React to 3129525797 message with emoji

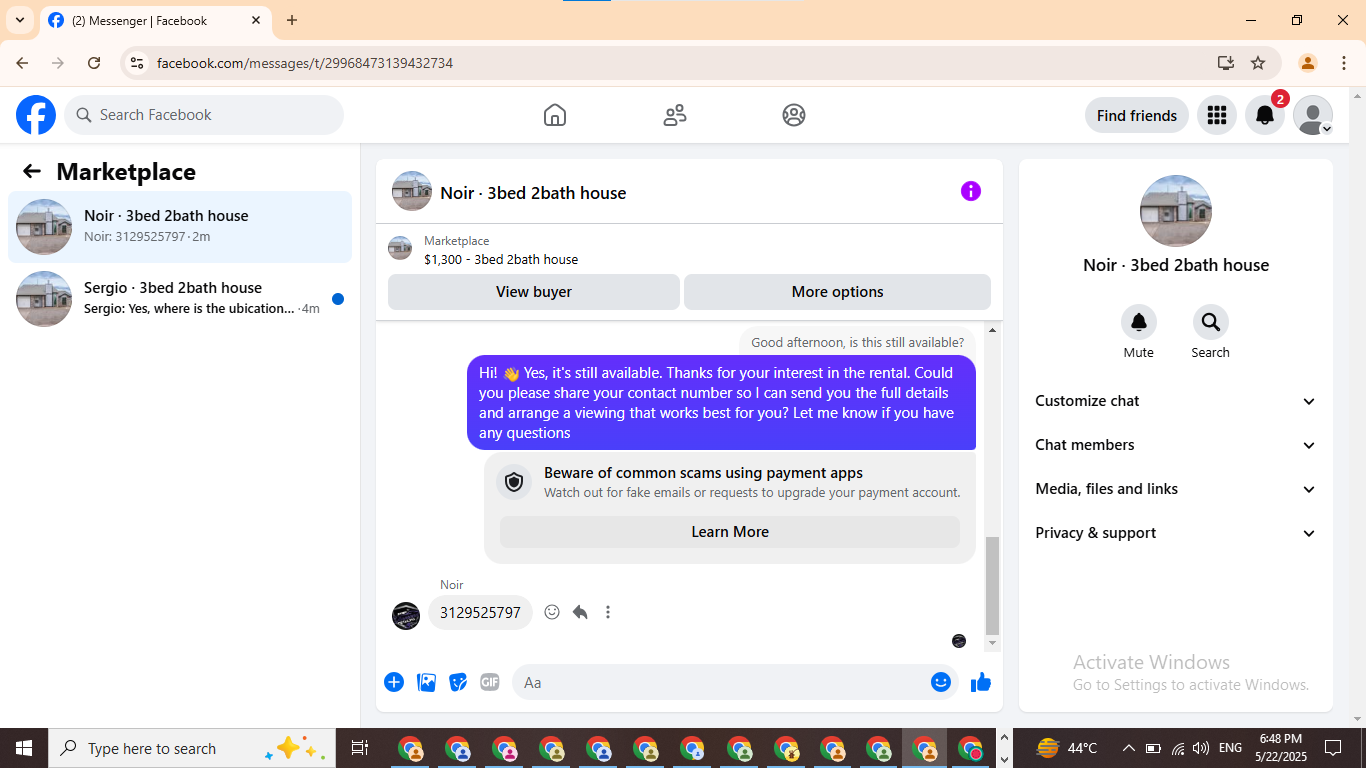point(552,612)
